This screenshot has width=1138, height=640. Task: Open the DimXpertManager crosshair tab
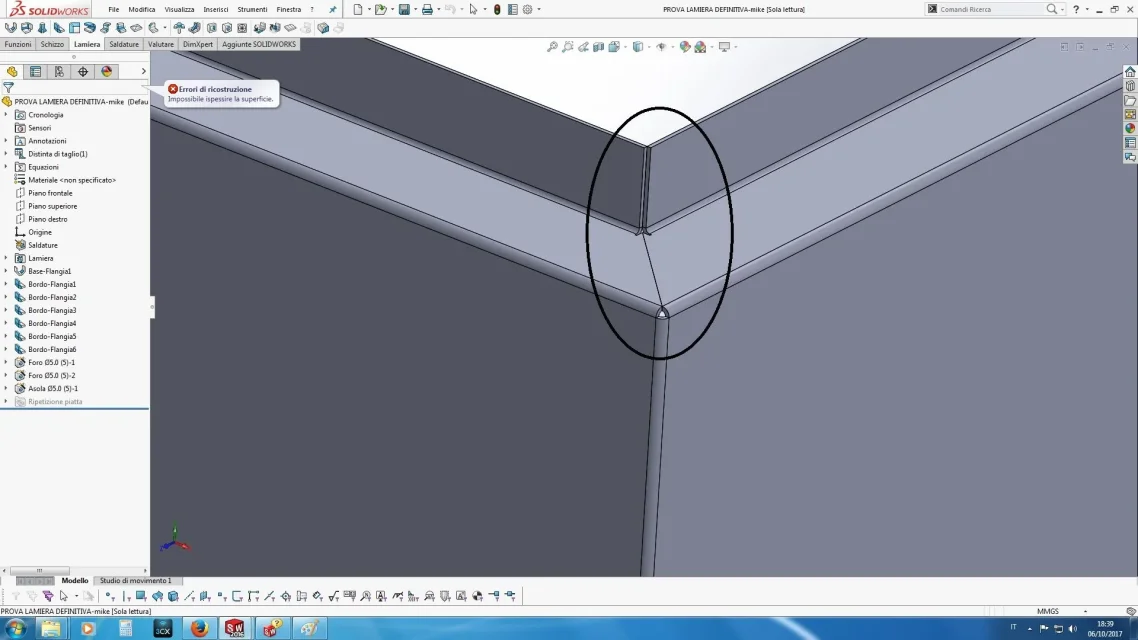(83, 71)
